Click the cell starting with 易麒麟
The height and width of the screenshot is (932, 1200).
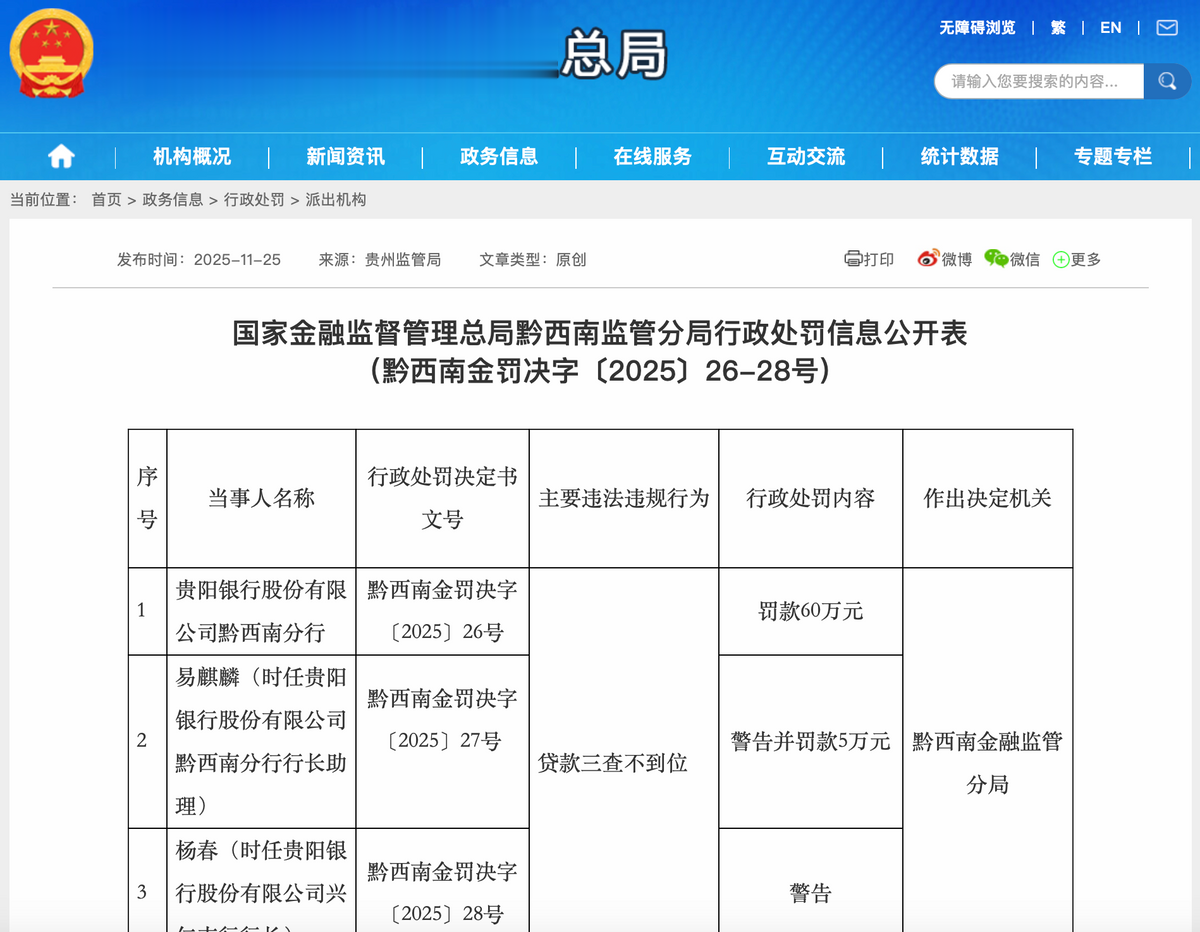[261, 741]
